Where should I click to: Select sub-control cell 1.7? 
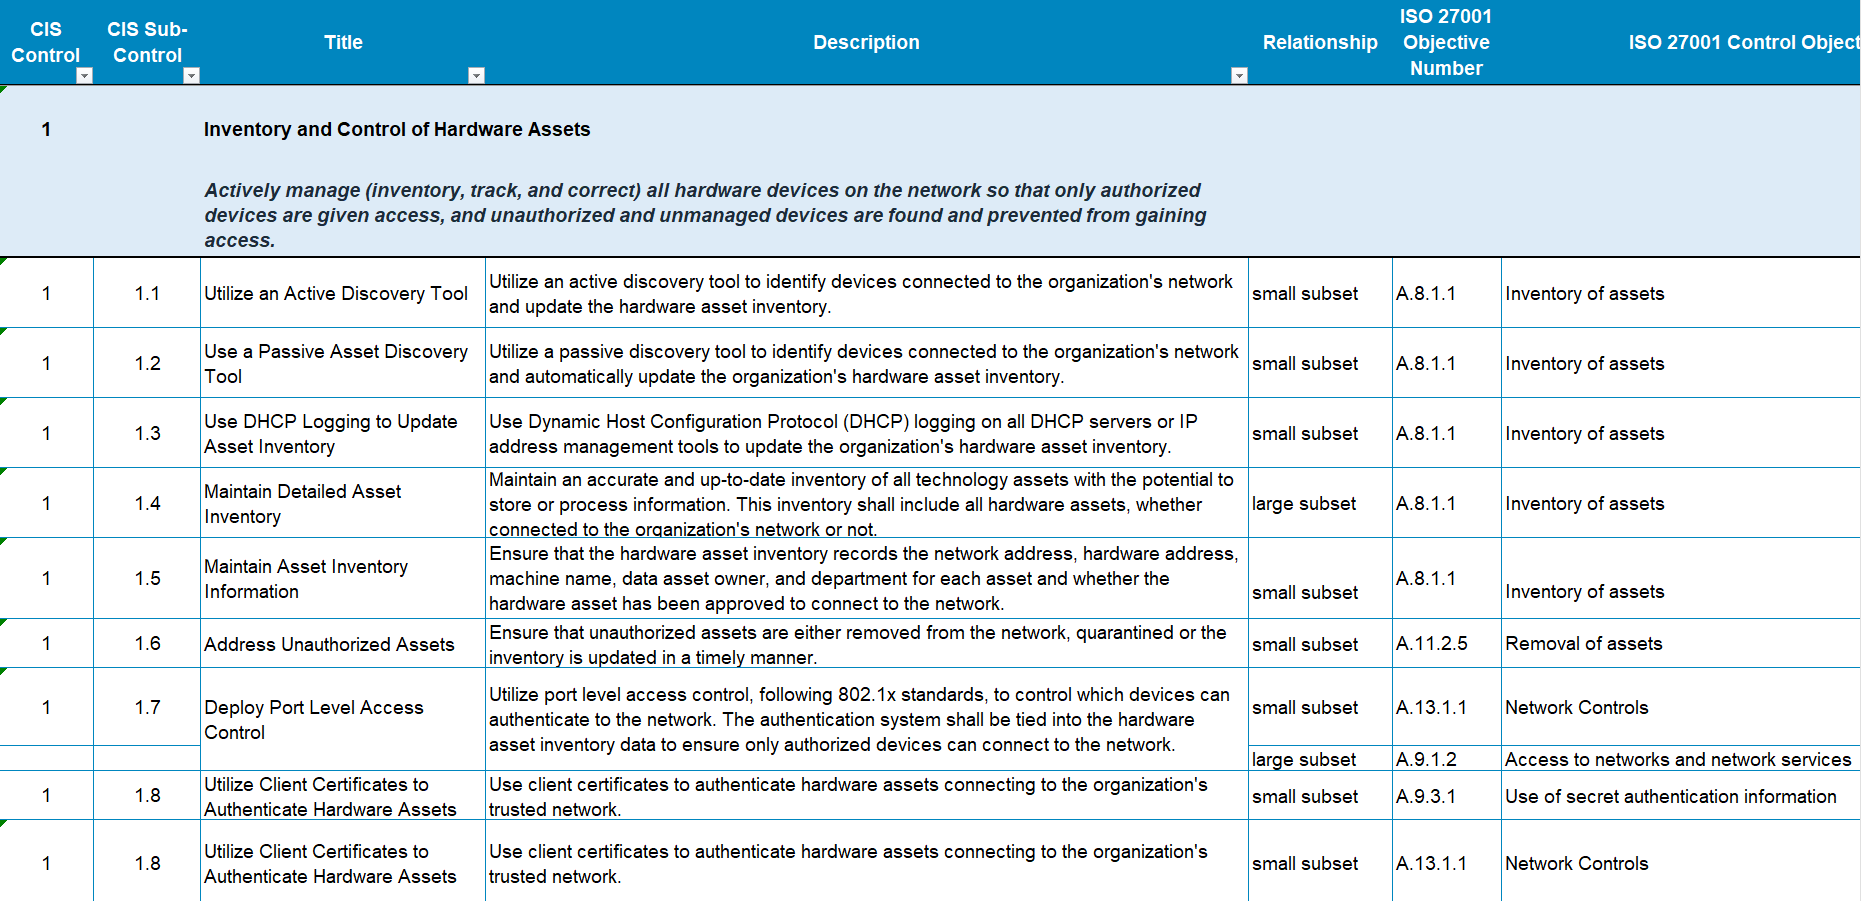(x=147, y=707)
